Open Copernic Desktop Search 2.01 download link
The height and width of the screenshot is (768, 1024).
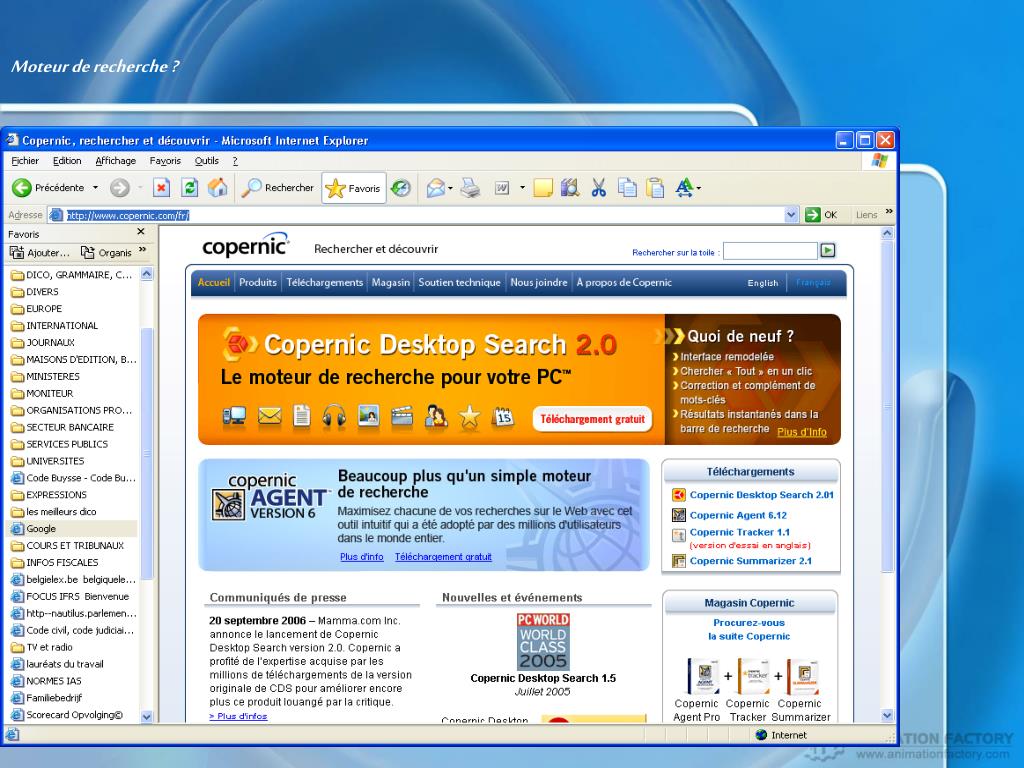point(761,495)
